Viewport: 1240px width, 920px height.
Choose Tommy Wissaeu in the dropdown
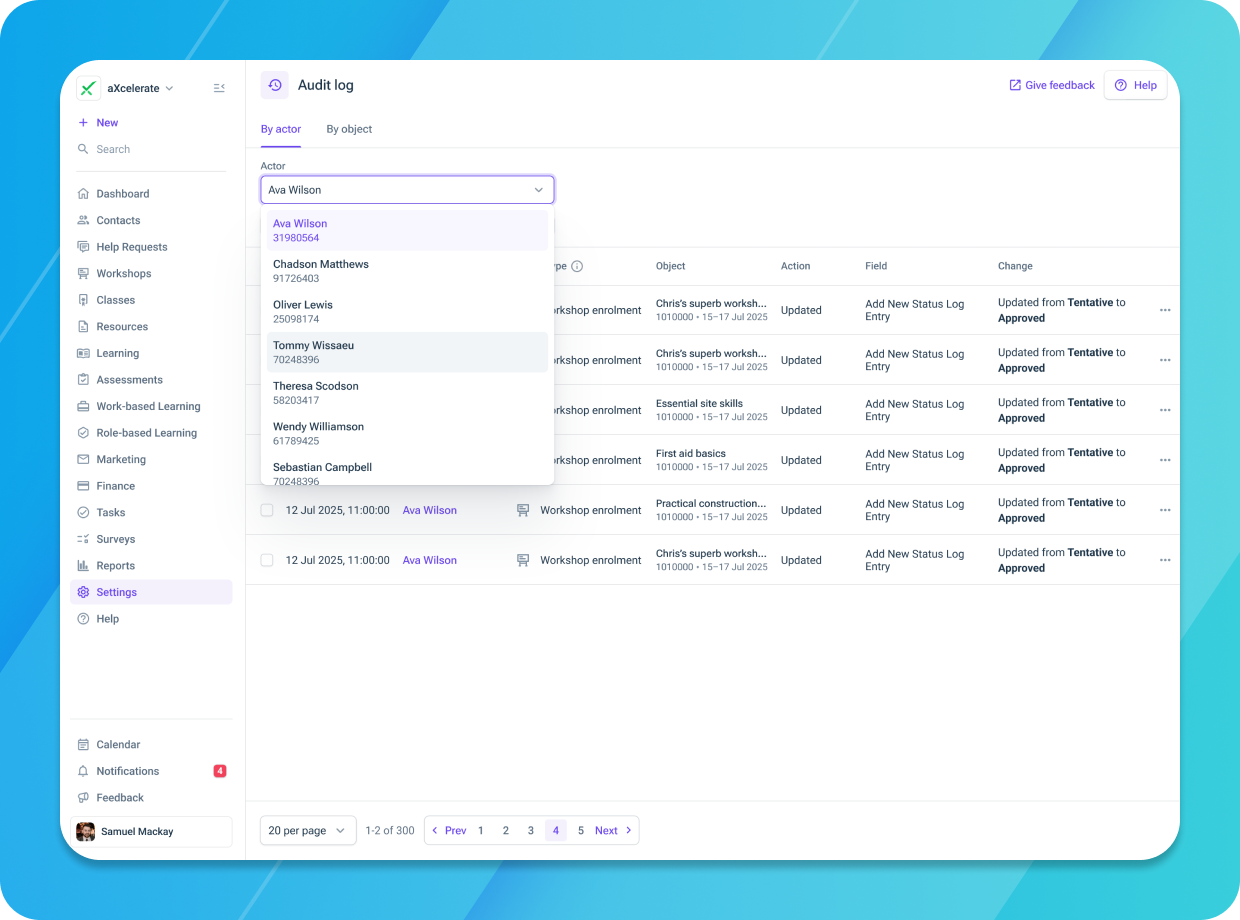407,352
